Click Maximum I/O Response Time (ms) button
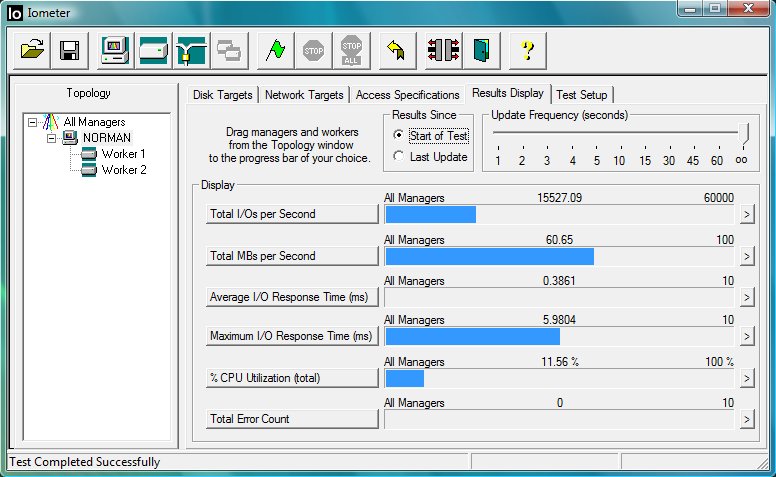The image size is (776, 477). pos(292,336)
